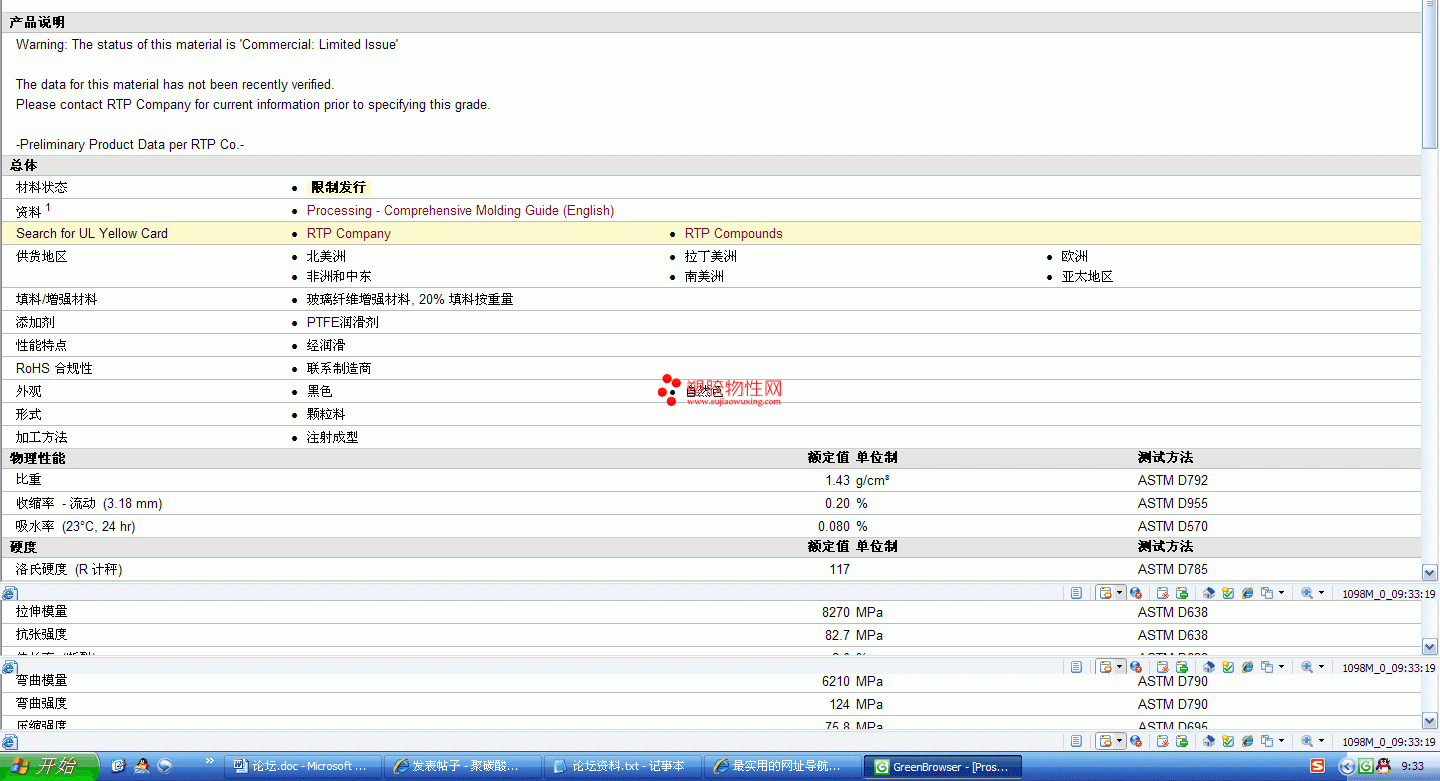
Task: Click the globe with red X above 弯曲模量 row
Action: pyautogui.click(x=1136, y=667)
